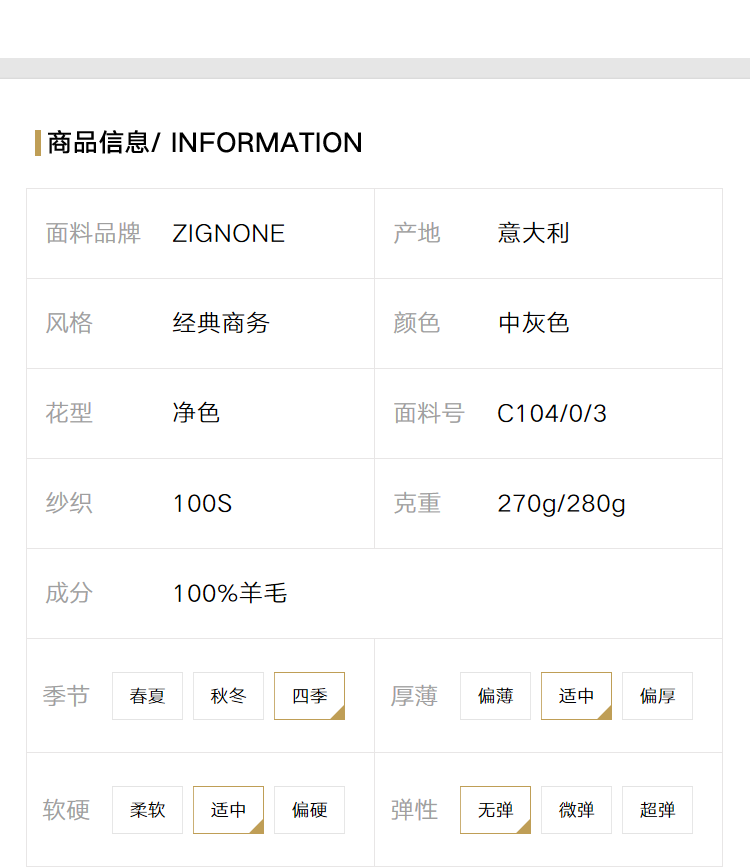Select 无弹 elasticity option
The height and width of the screenshot is (867, 750).
[x=495, y=809]
